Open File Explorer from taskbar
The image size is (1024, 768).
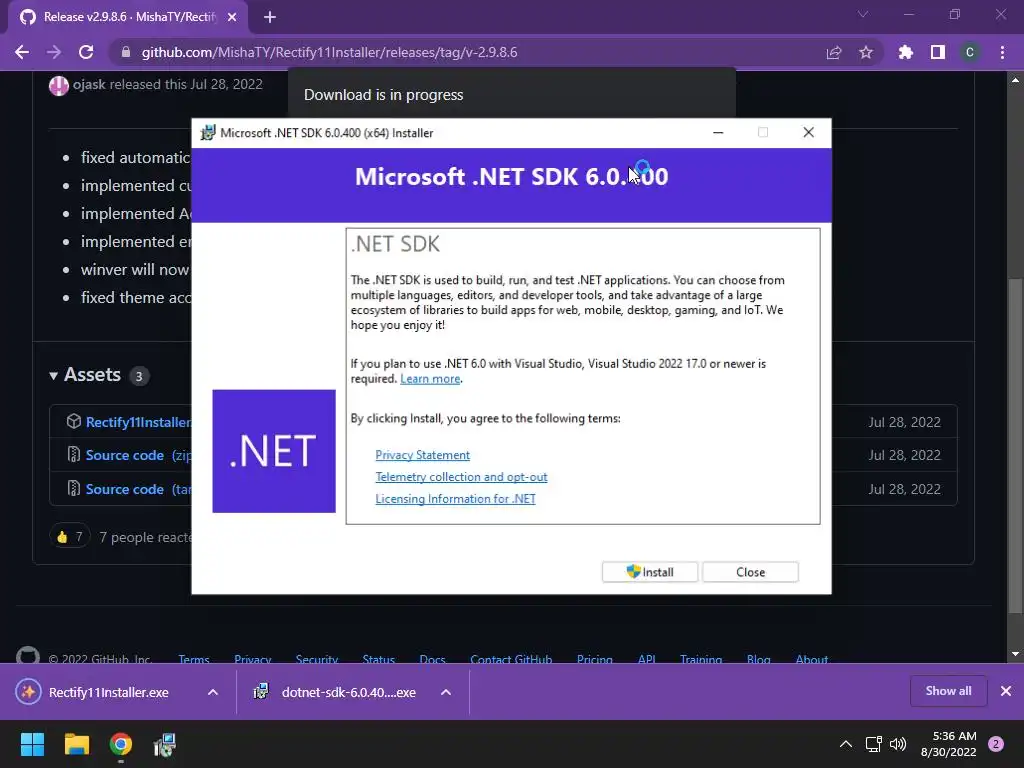[x=76, y=744]
